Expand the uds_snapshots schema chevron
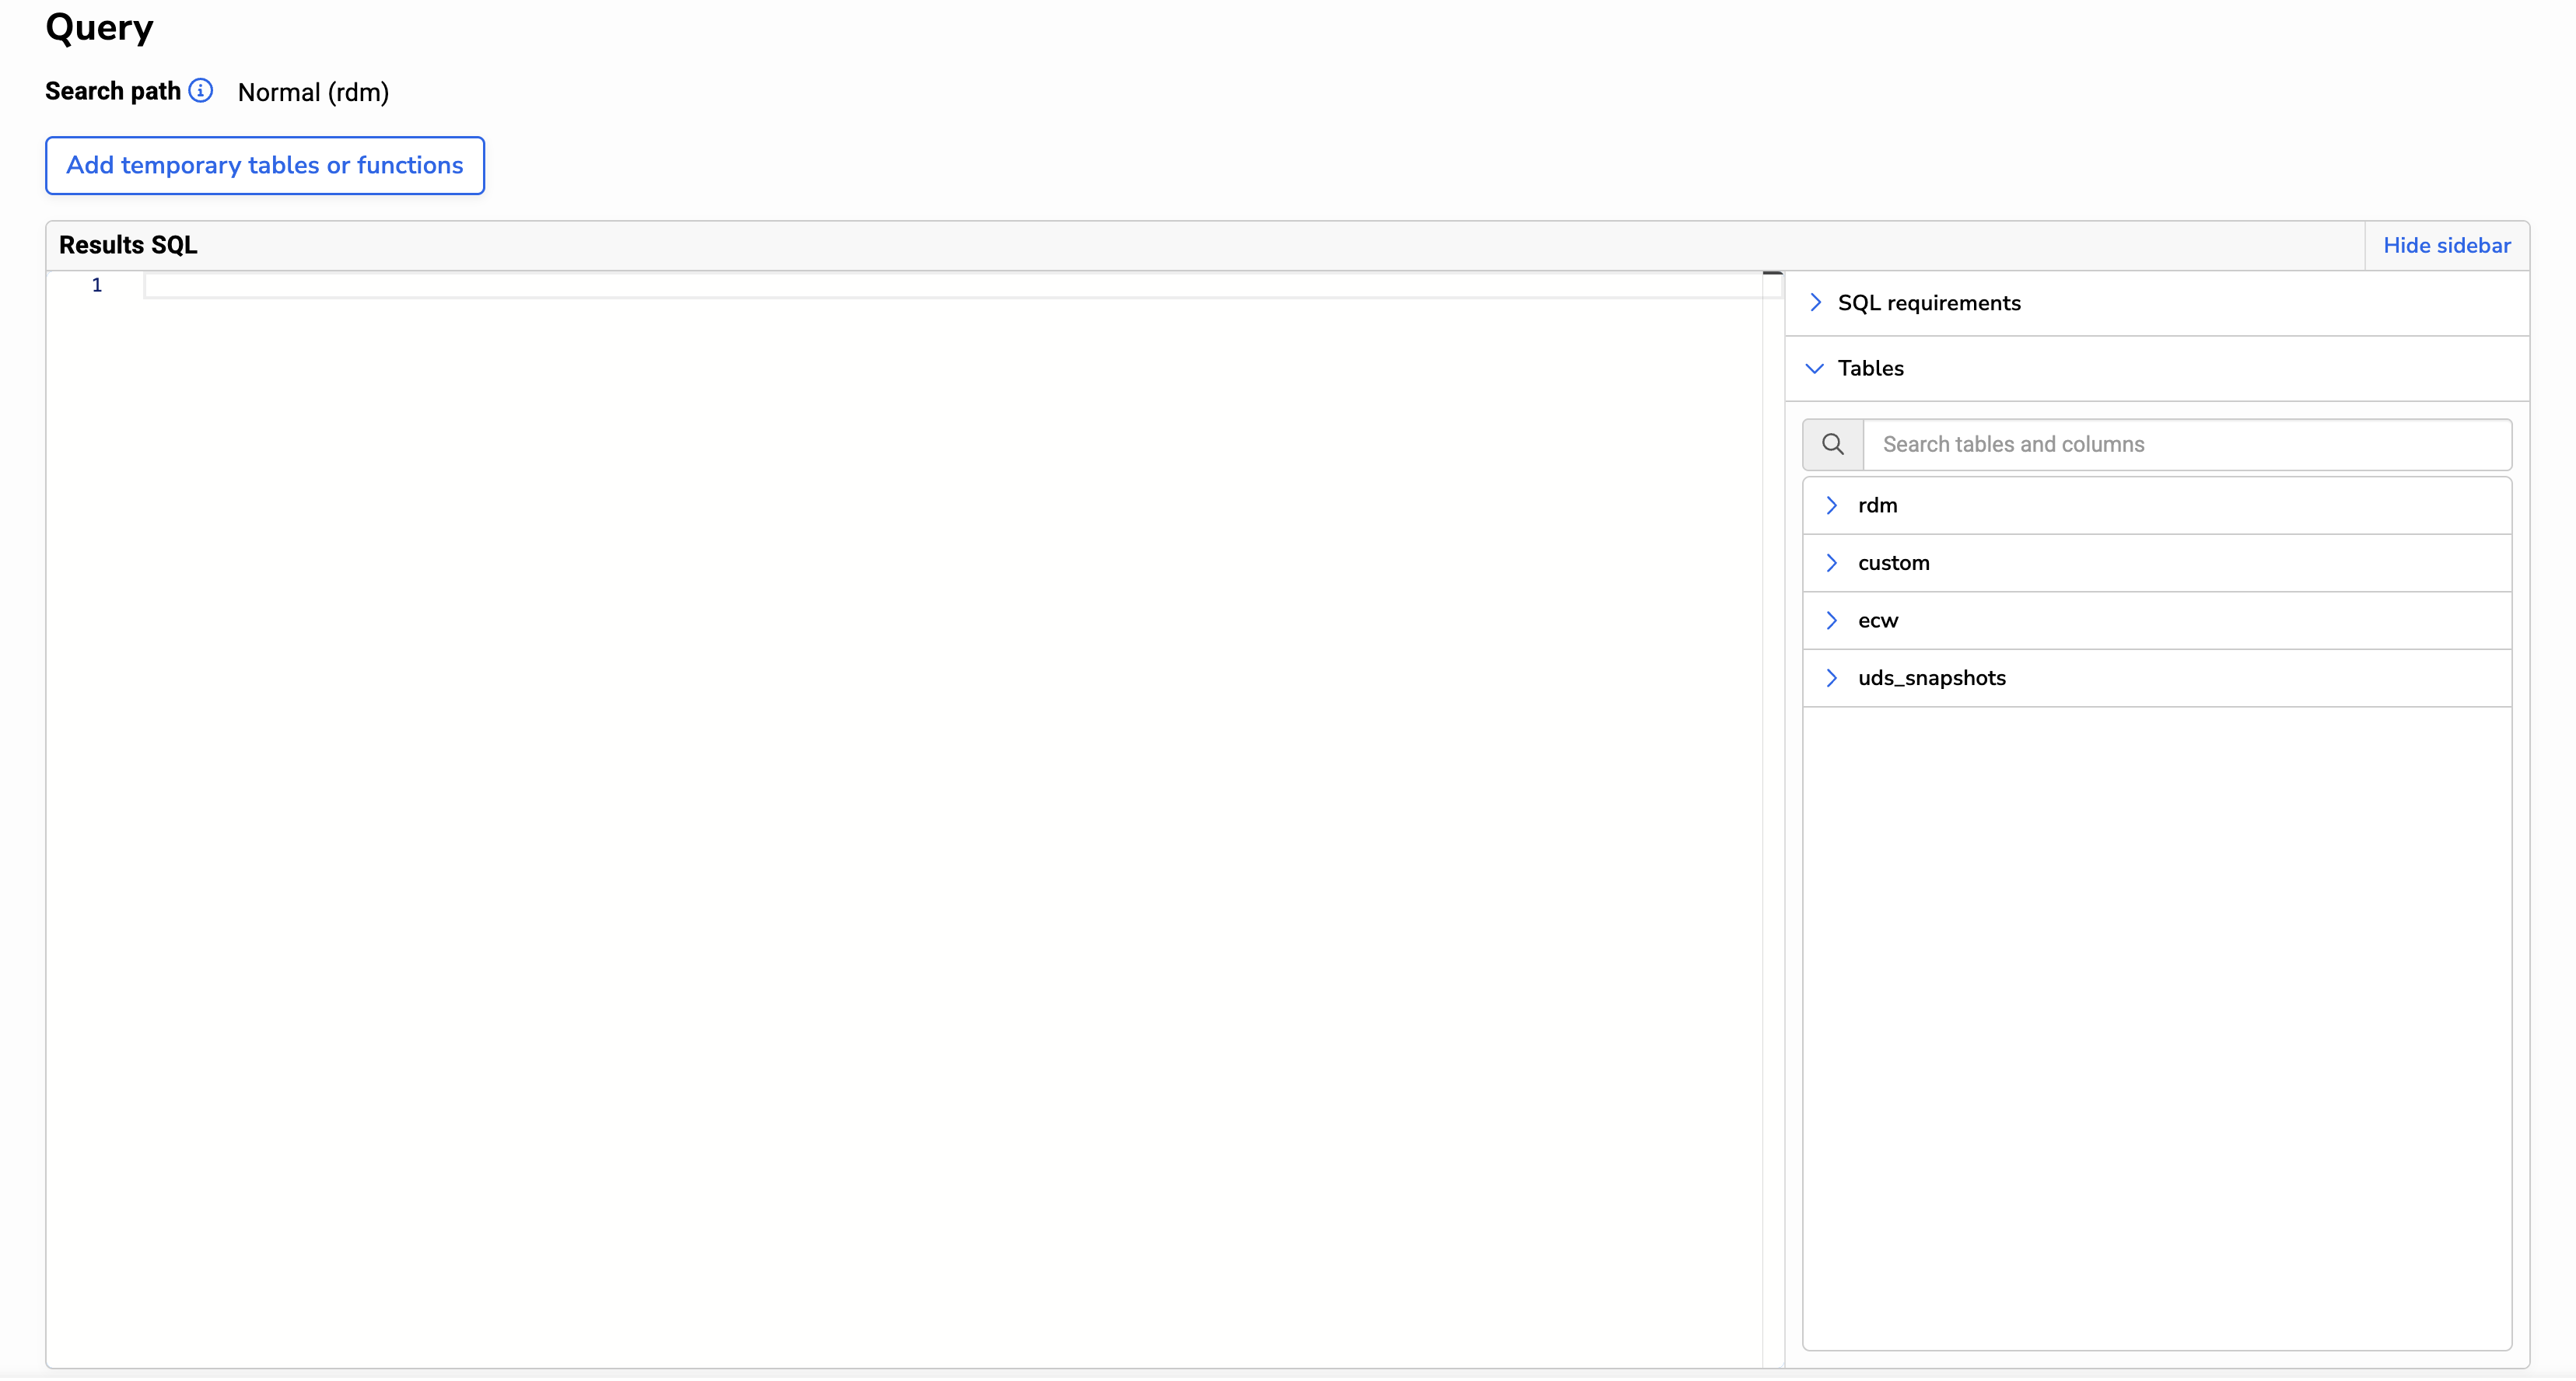The height and width of the screenshot is (1381, 2576). tap(1832, 678)
